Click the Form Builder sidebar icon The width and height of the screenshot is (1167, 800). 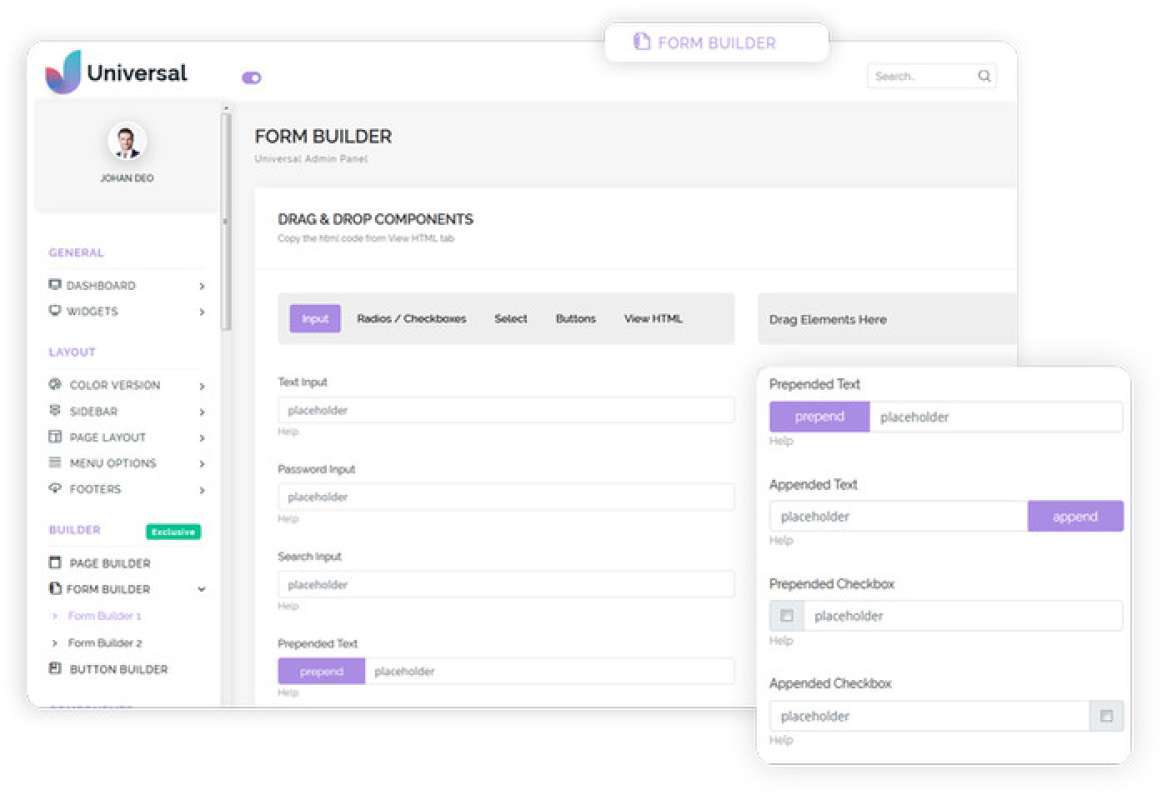[x=55, y=589]
